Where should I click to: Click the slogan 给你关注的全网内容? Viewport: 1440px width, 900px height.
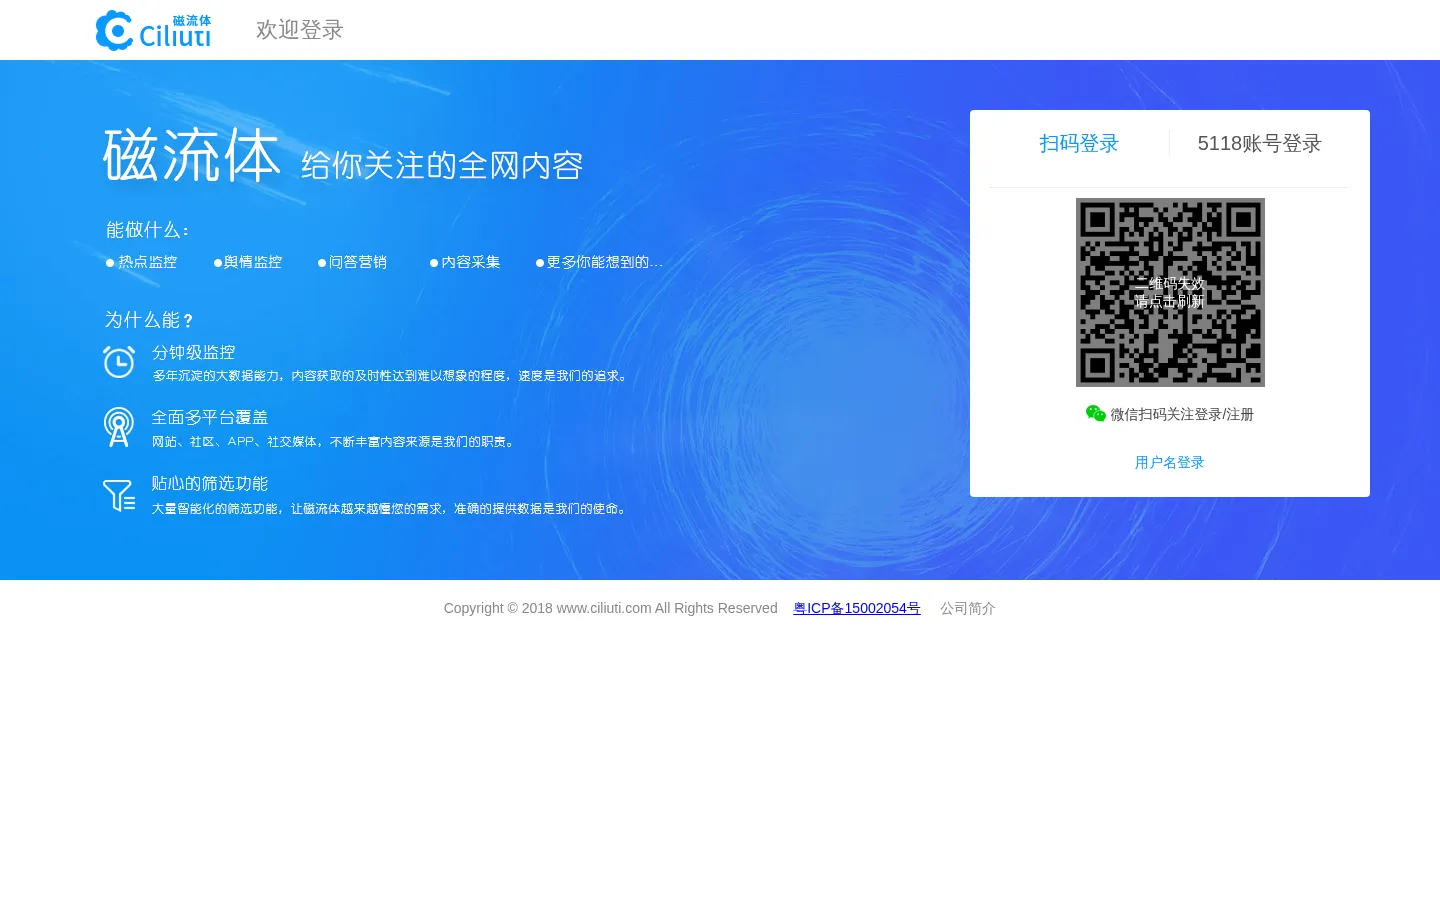442,165
